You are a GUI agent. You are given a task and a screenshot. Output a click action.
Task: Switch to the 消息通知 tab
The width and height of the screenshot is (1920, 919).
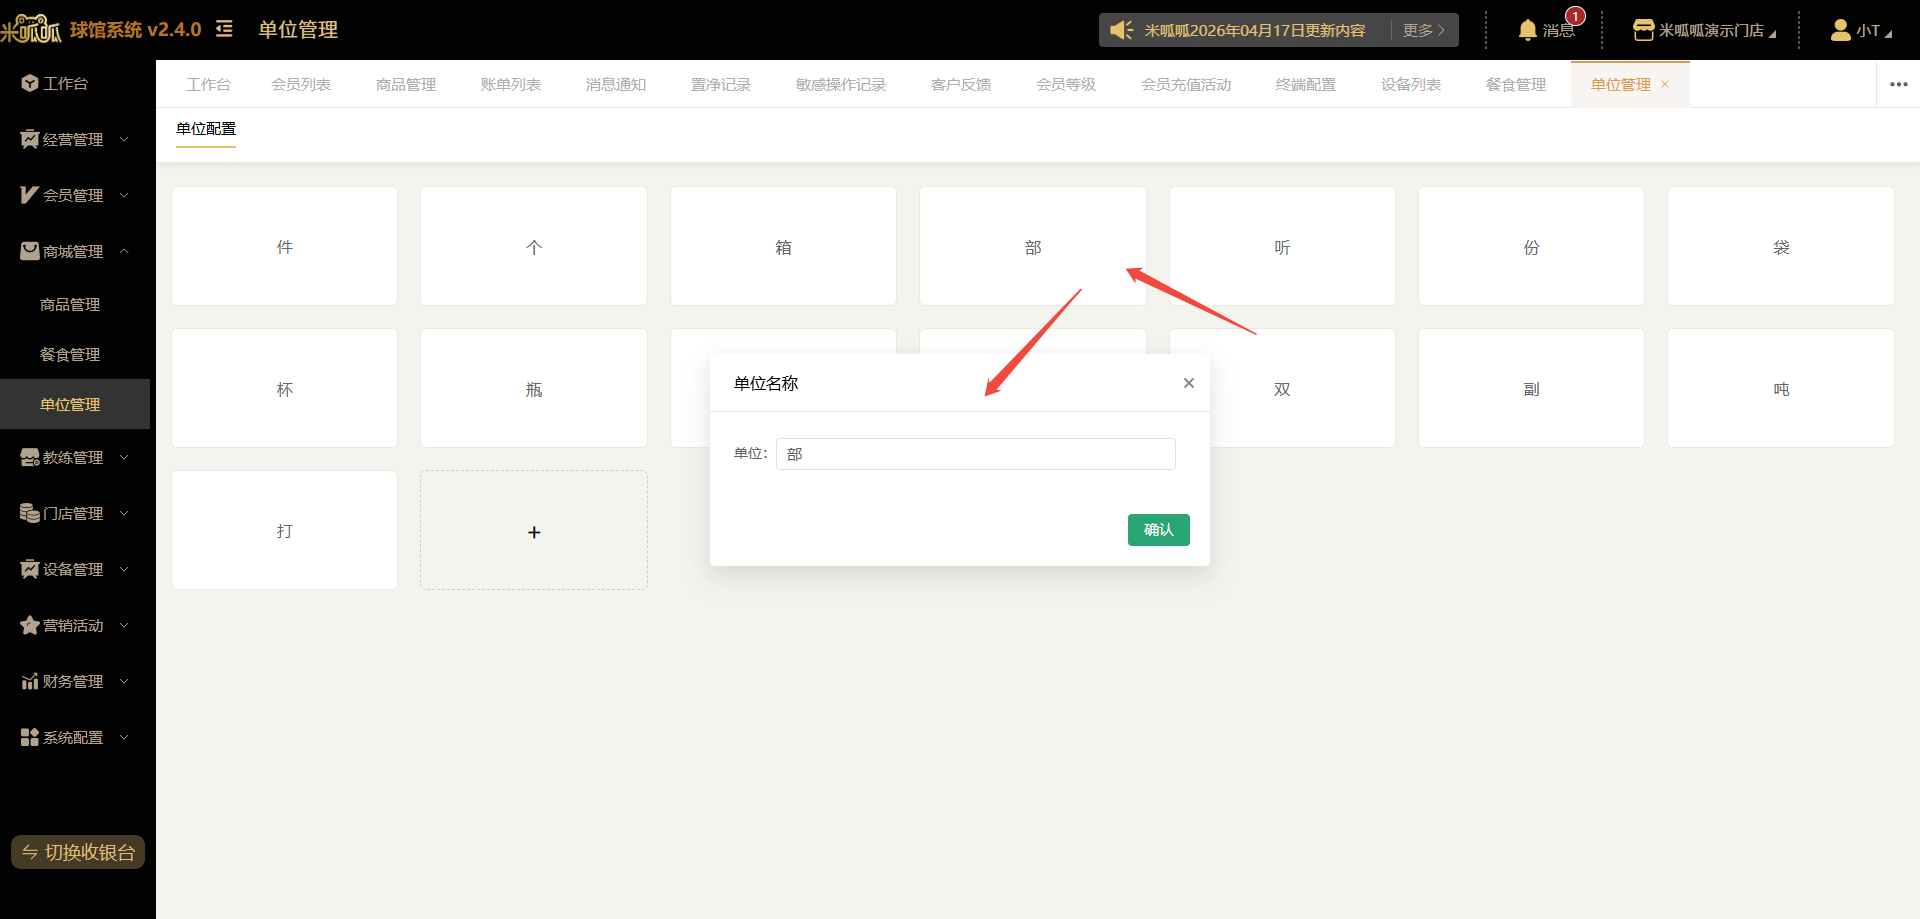click(616, 84)
